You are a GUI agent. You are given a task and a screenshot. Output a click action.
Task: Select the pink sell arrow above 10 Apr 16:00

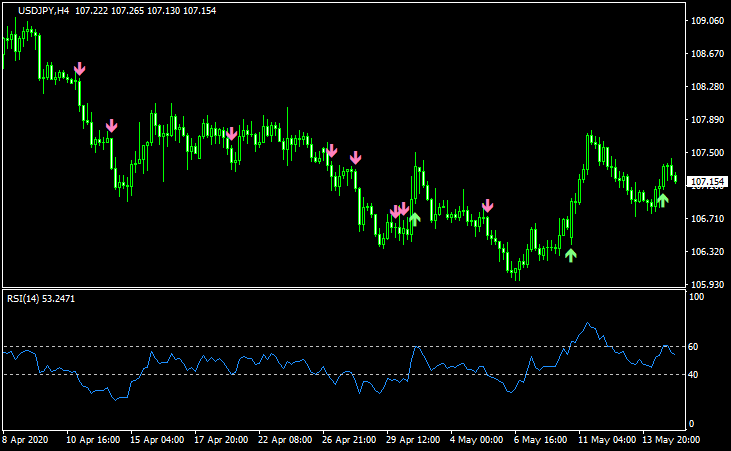pos(112,126)
